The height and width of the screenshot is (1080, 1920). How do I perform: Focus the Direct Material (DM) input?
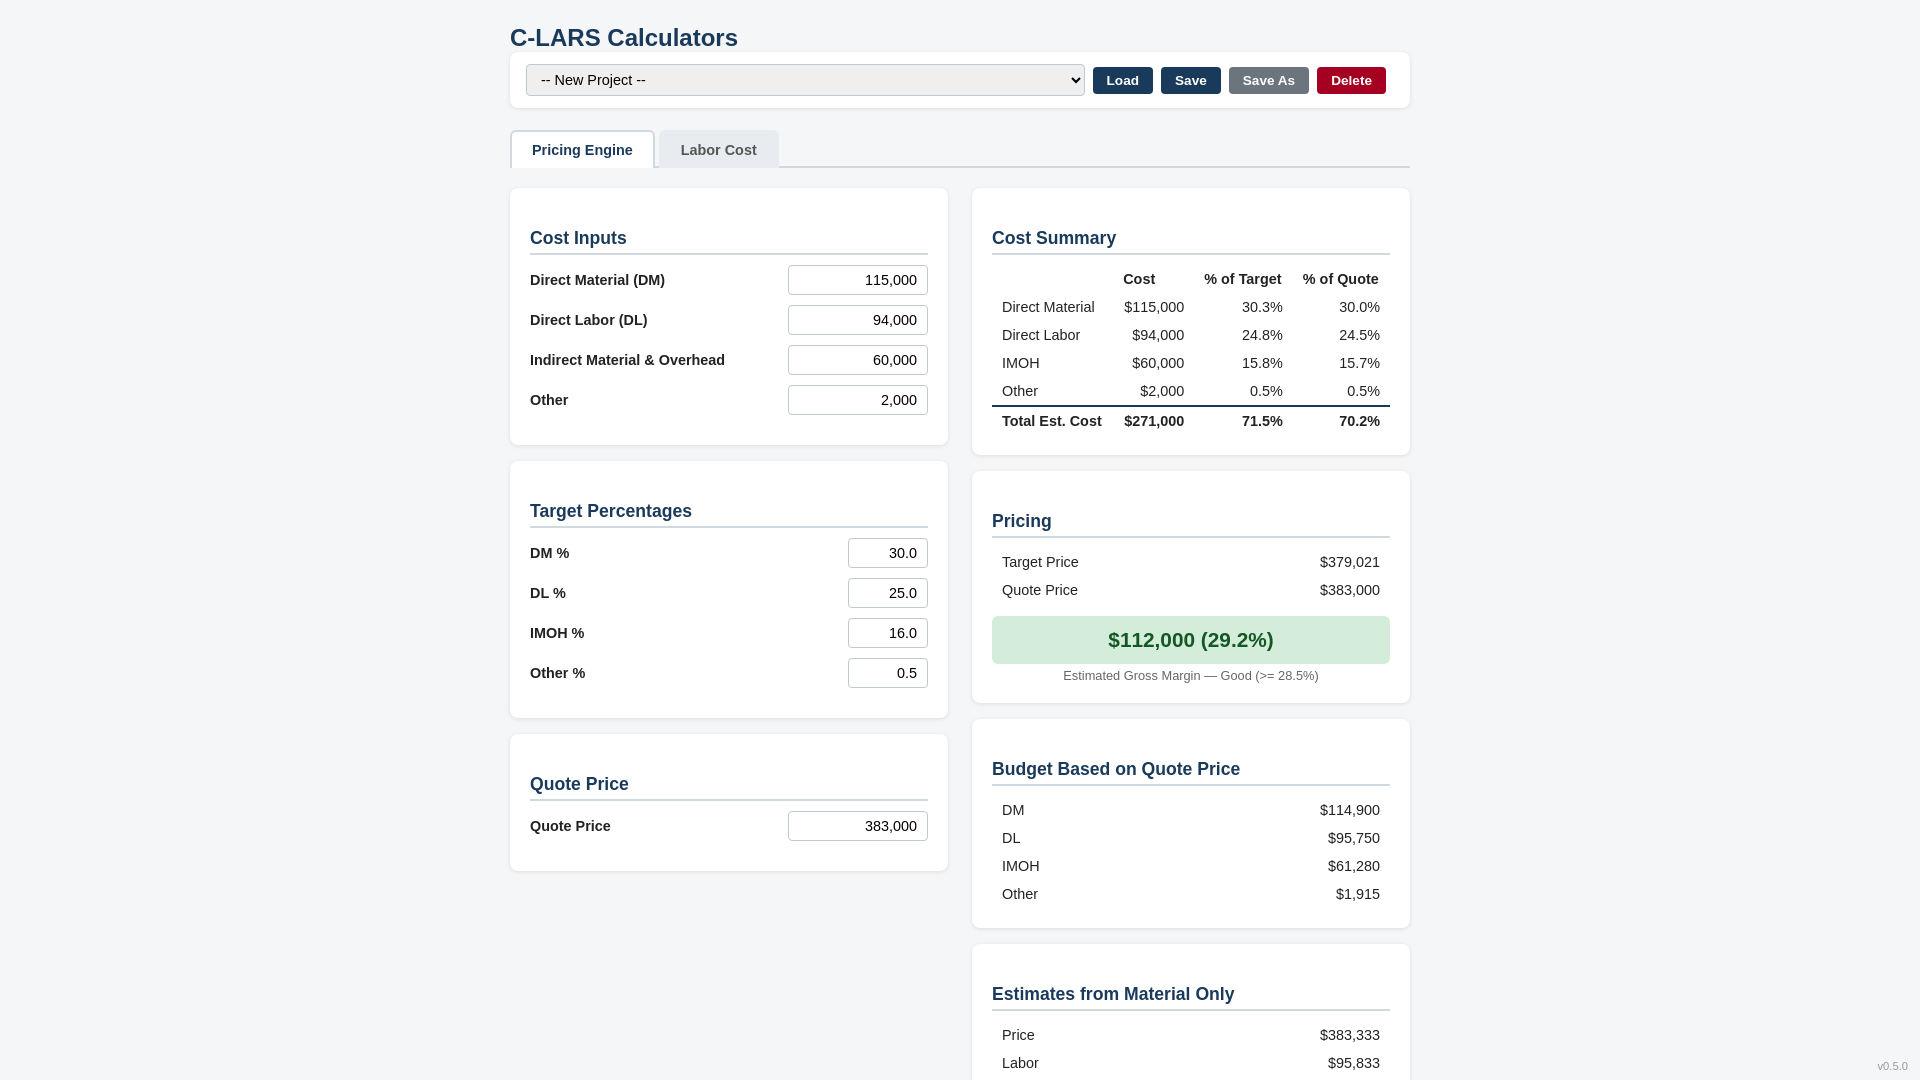[858, 280]
